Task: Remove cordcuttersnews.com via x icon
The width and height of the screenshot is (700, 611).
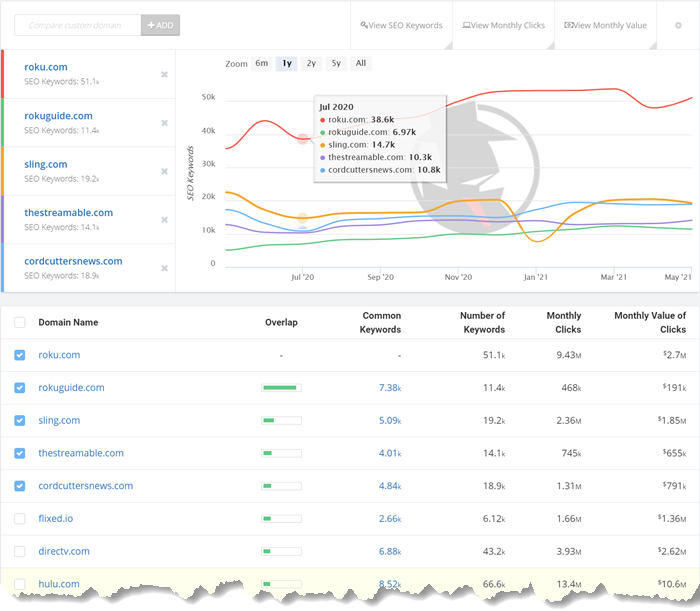Action: [164, 268]
